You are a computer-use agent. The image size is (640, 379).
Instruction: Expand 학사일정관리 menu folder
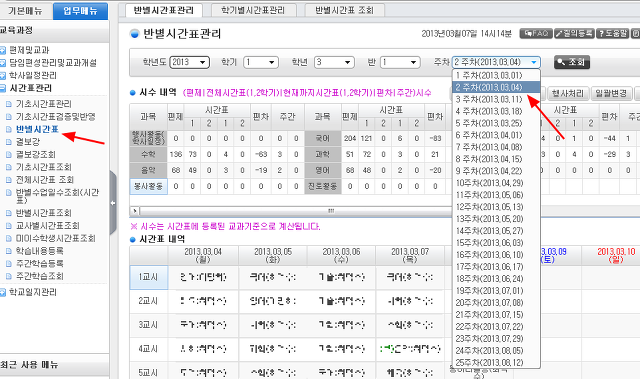(x=2, y=75)
